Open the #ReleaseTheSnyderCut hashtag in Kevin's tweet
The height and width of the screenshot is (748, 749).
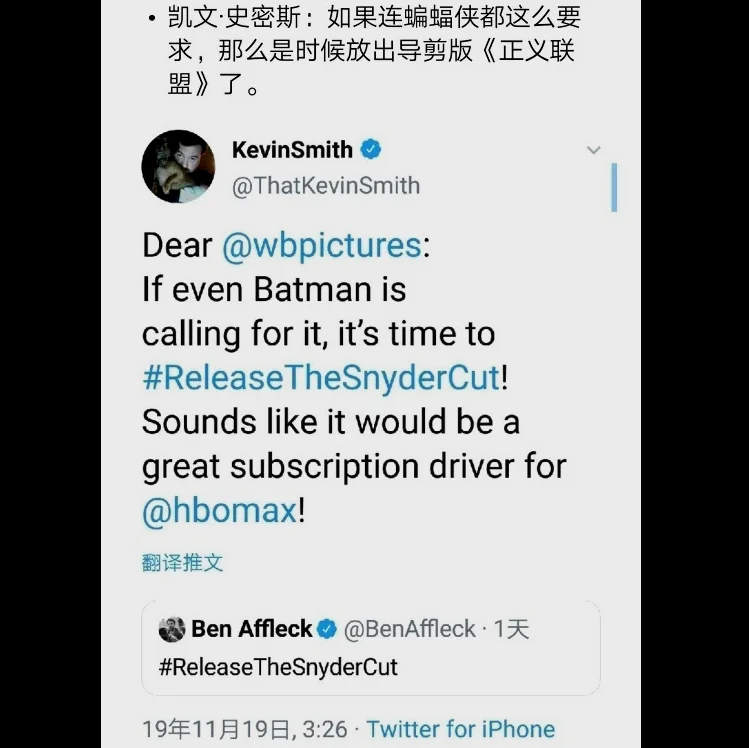pos(321,377)
